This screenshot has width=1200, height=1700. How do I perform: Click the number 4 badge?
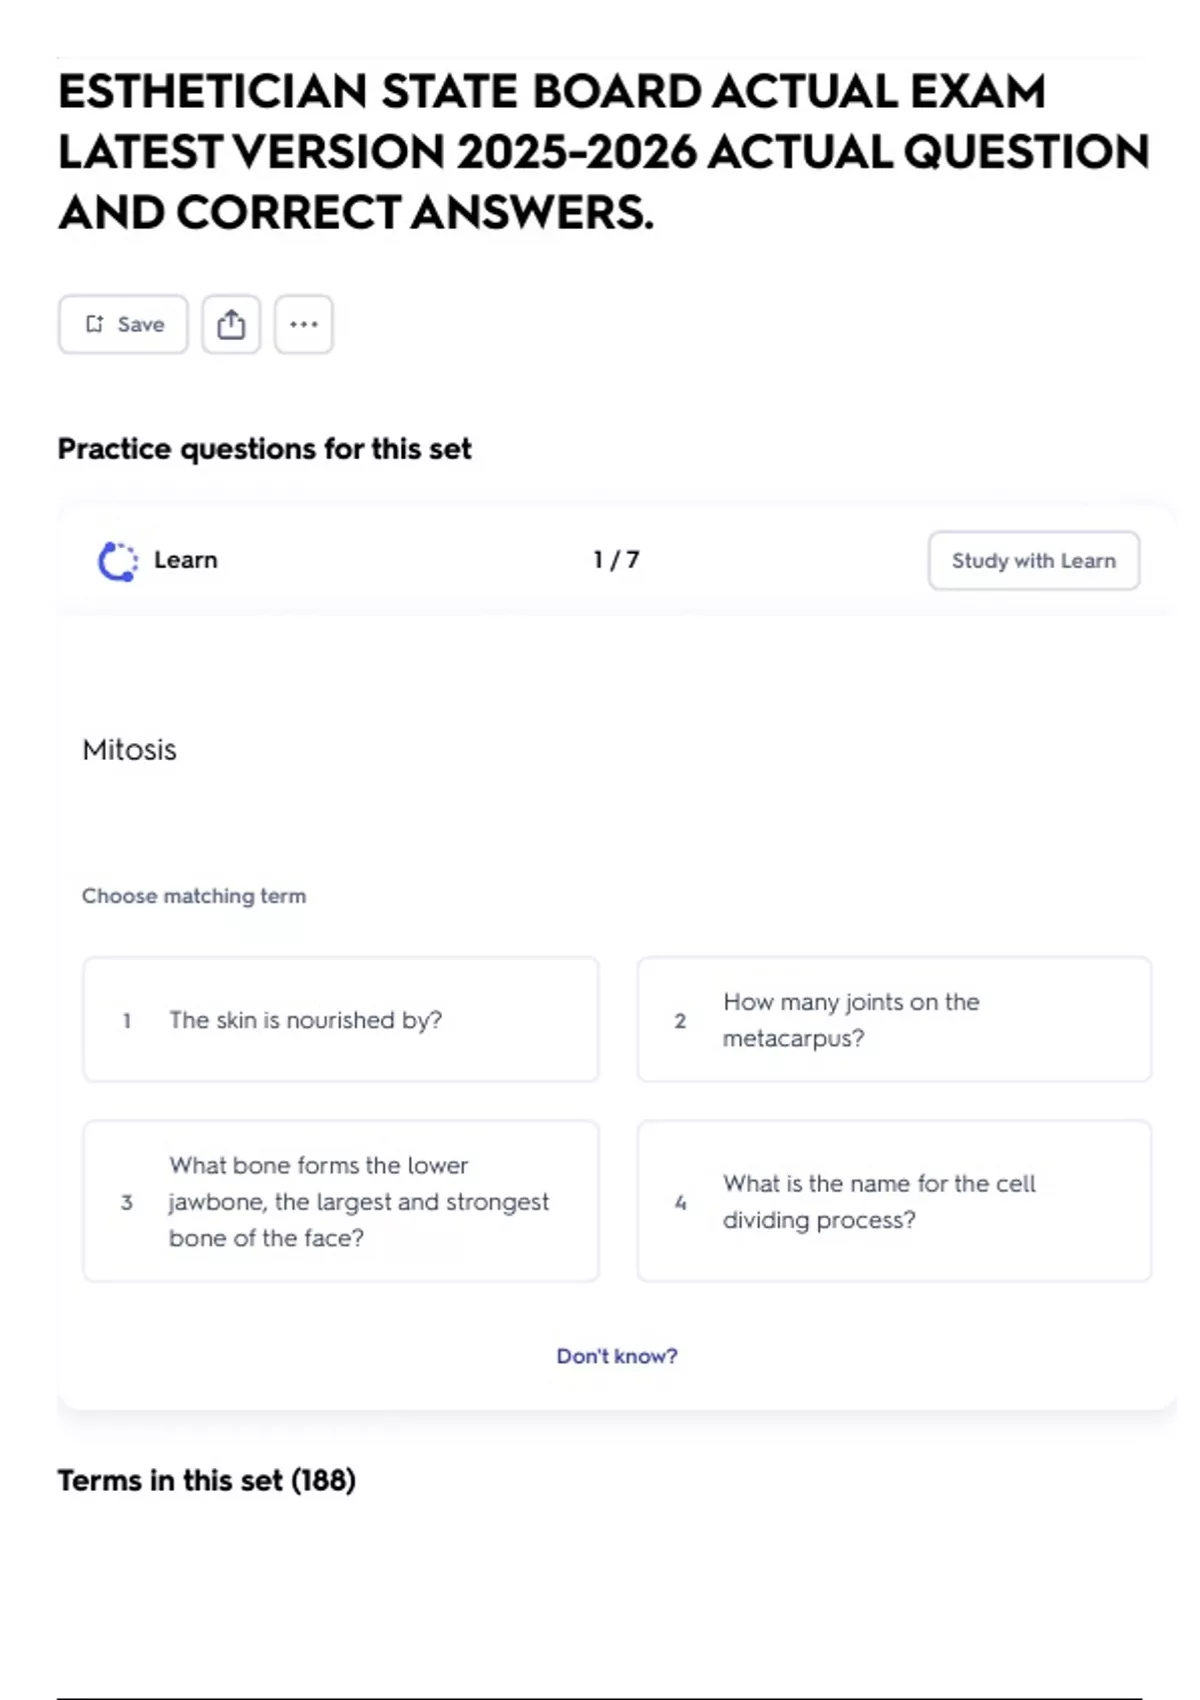click(680, 1202)
